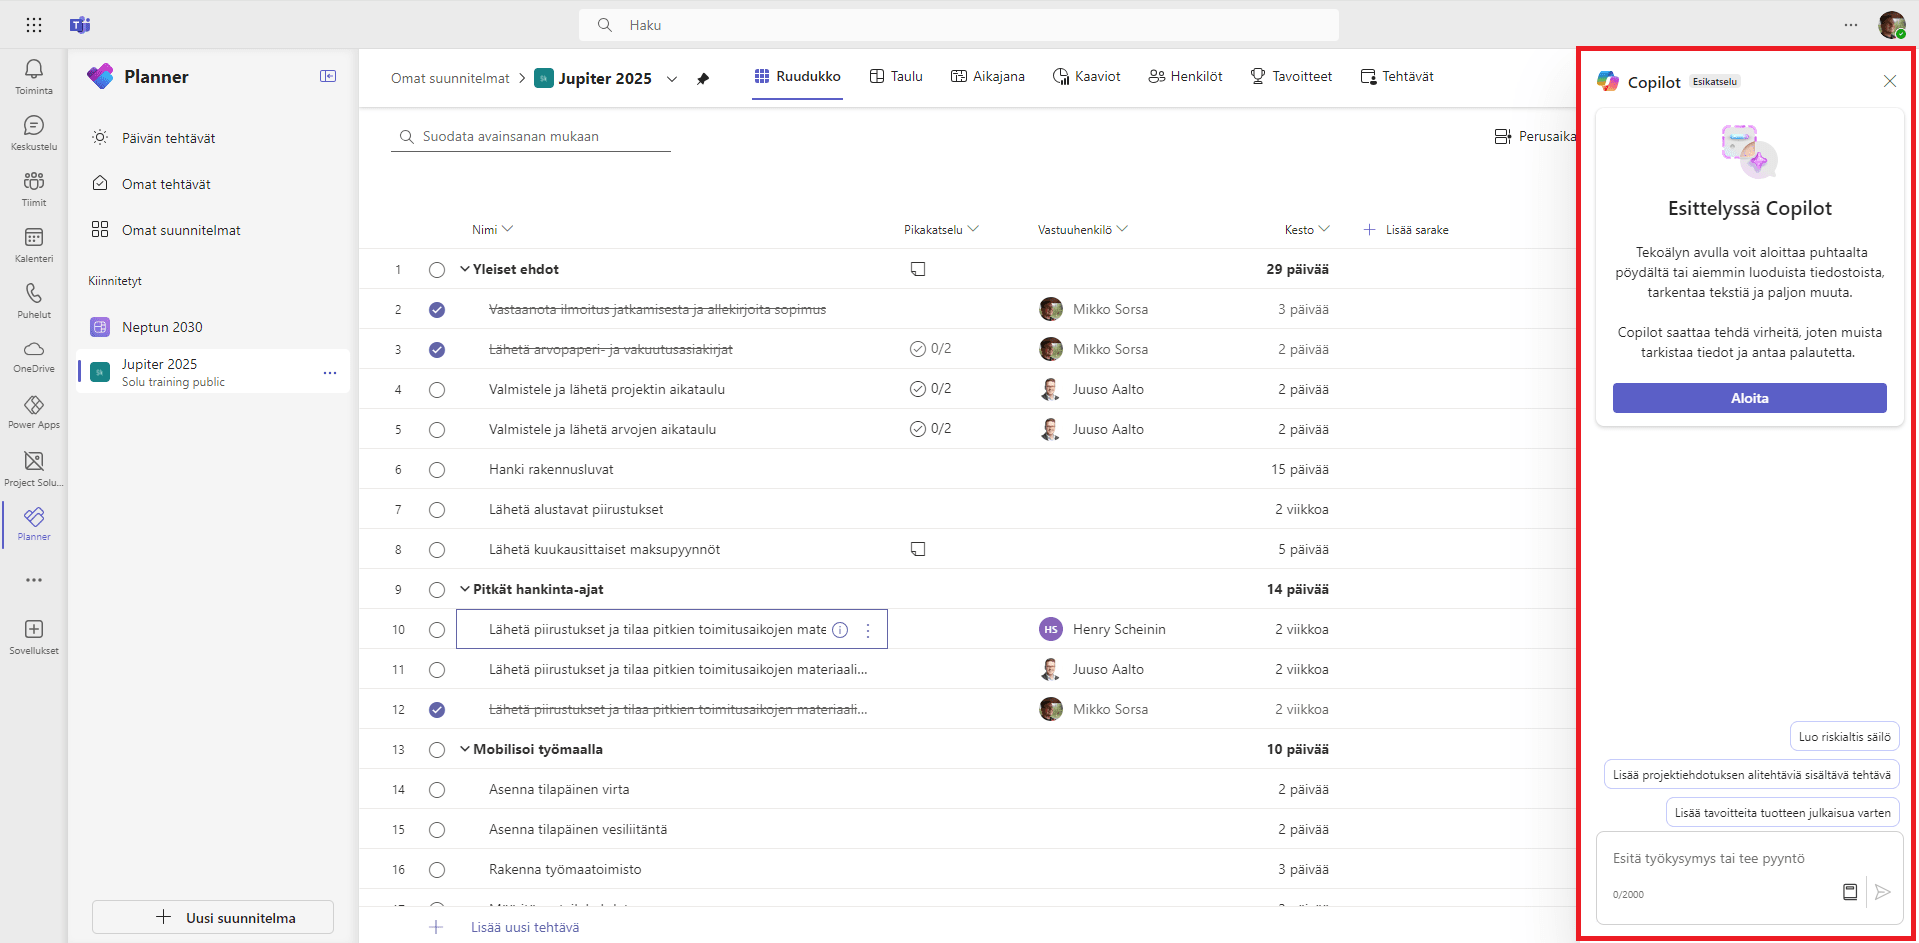Viewport: 1919px width, 943px height.
Task: Uncheck the completed Lähetä arvopaperi task
Action: click(x=437, y=350)
